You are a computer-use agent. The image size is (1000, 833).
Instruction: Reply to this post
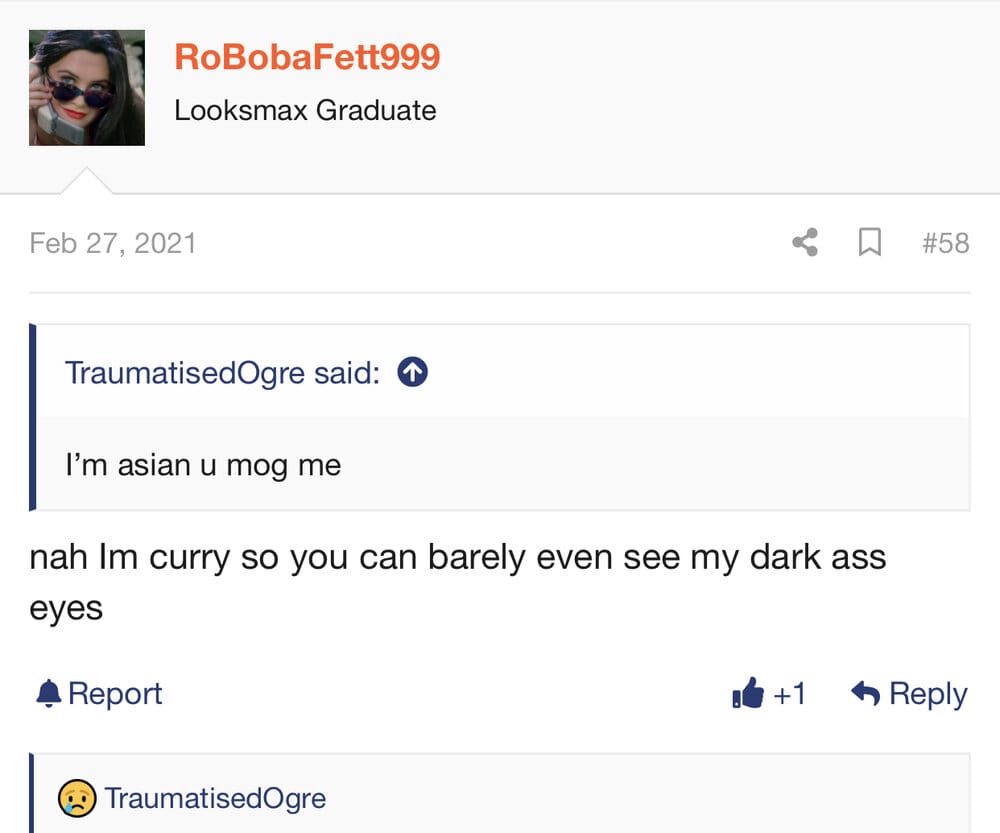[x=909, y=693]
